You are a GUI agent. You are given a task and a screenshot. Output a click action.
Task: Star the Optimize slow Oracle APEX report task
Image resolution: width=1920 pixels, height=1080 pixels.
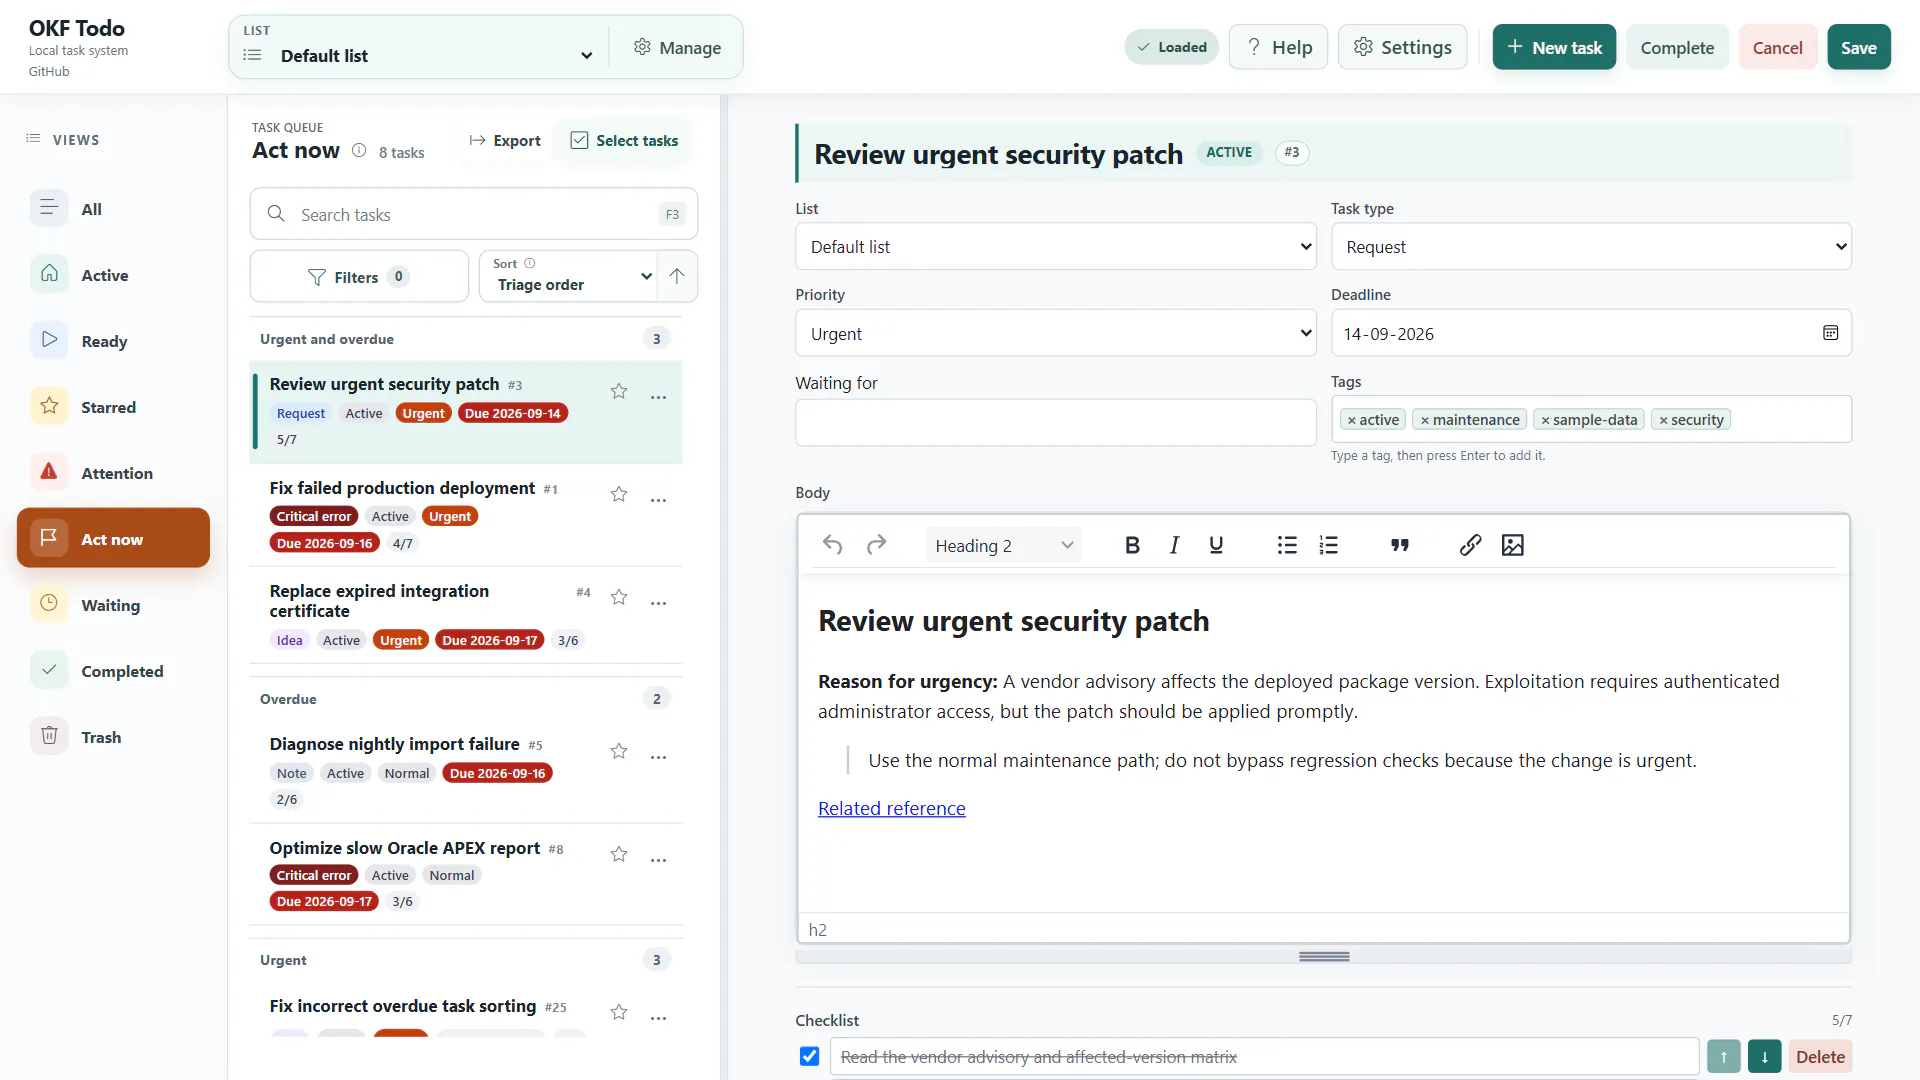(x=619, y=854)
